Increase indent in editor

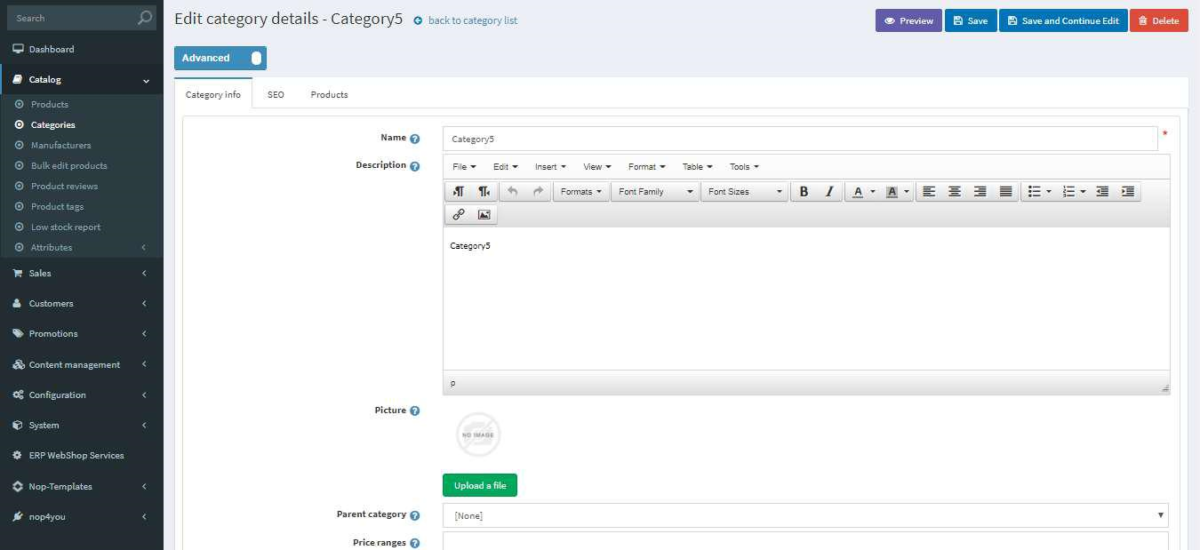coord(1128,191)
